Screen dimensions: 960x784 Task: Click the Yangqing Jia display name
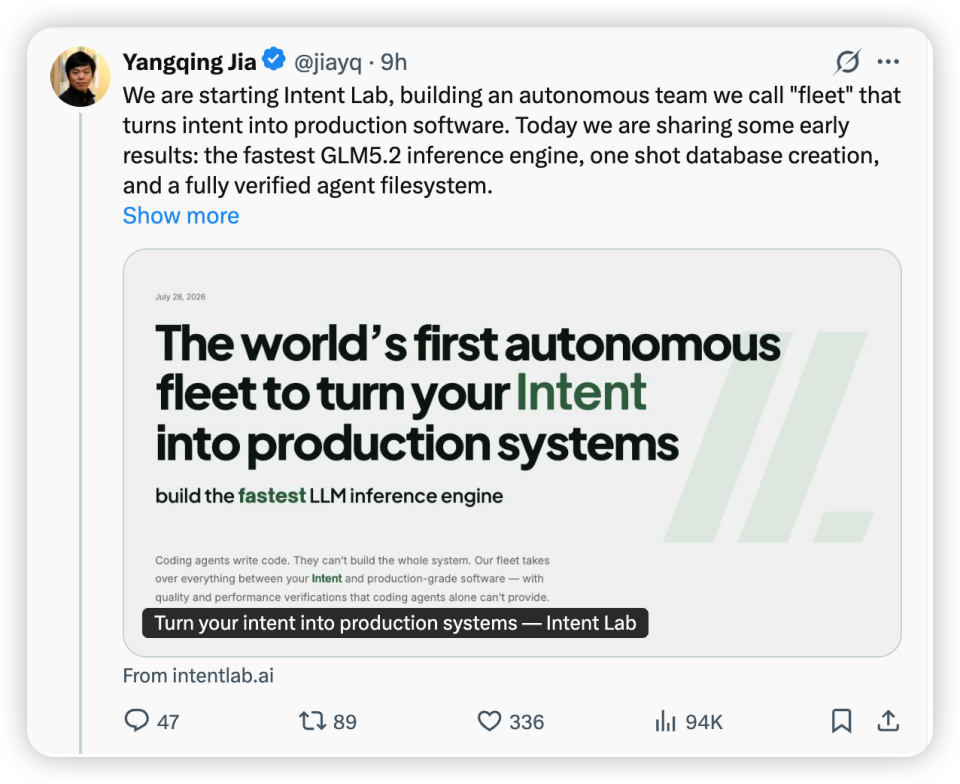(189, 62)
